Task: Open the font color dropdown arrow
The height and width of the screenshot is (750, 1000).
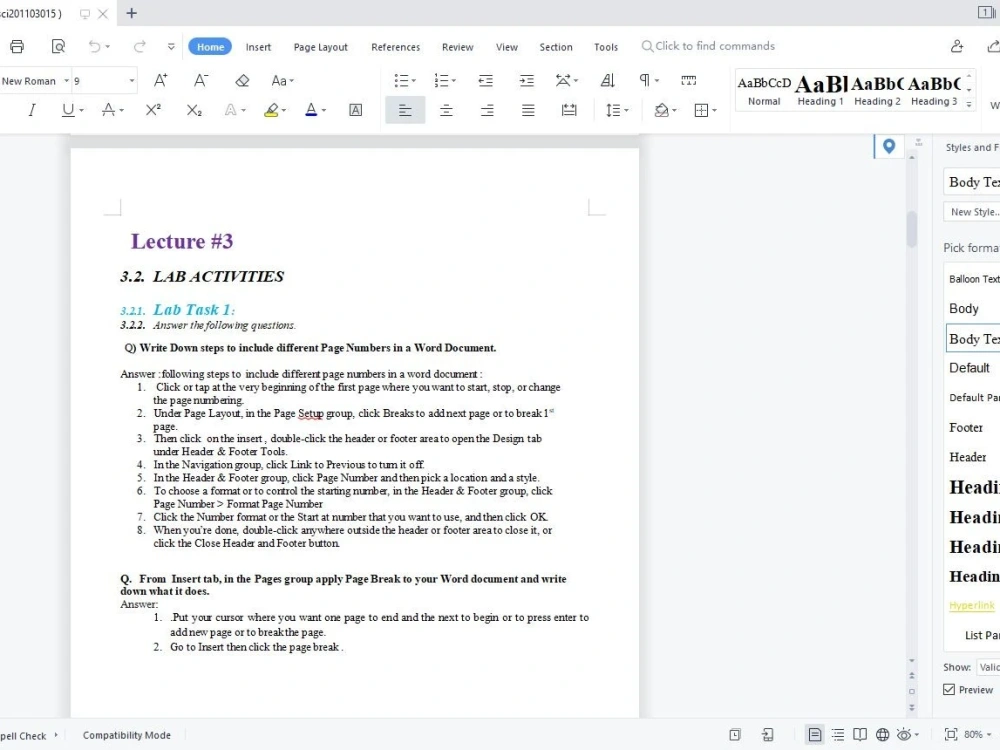Action: [324, 111]
